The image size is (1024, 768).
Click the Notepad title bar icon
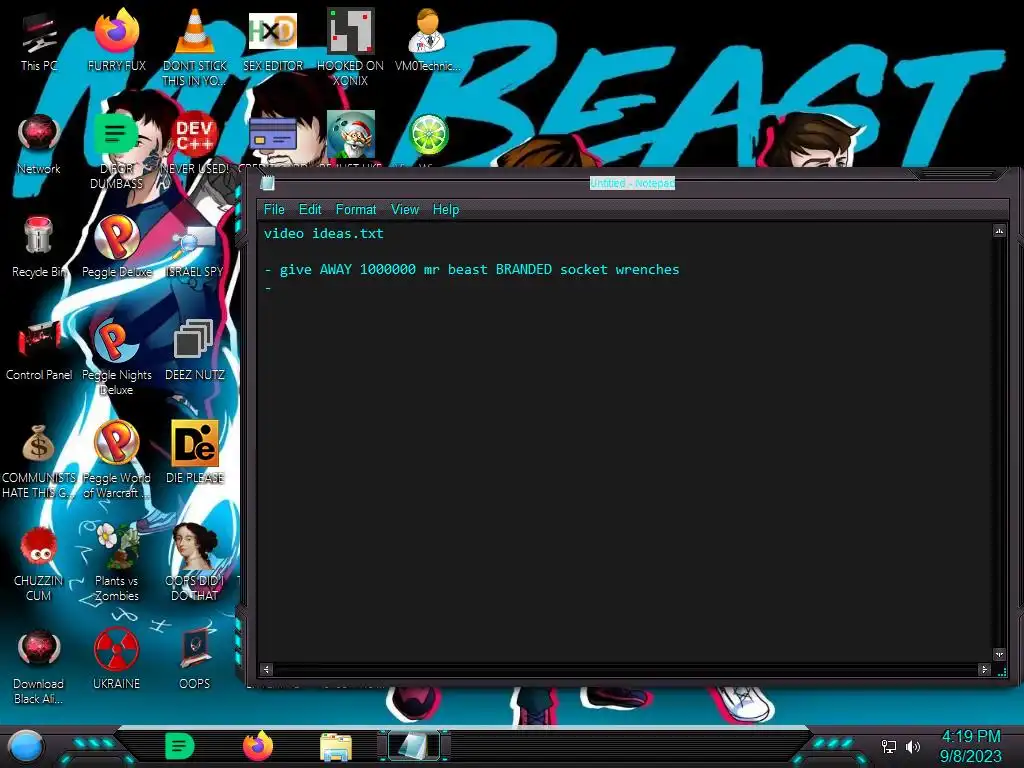point(268,184)
